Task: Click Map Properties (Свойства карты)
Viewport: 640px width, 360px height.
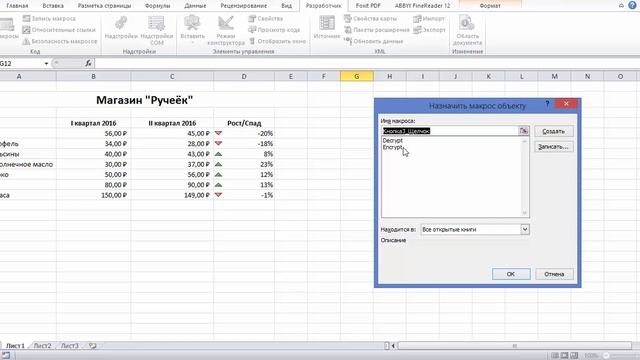Action: click(370, 18)
